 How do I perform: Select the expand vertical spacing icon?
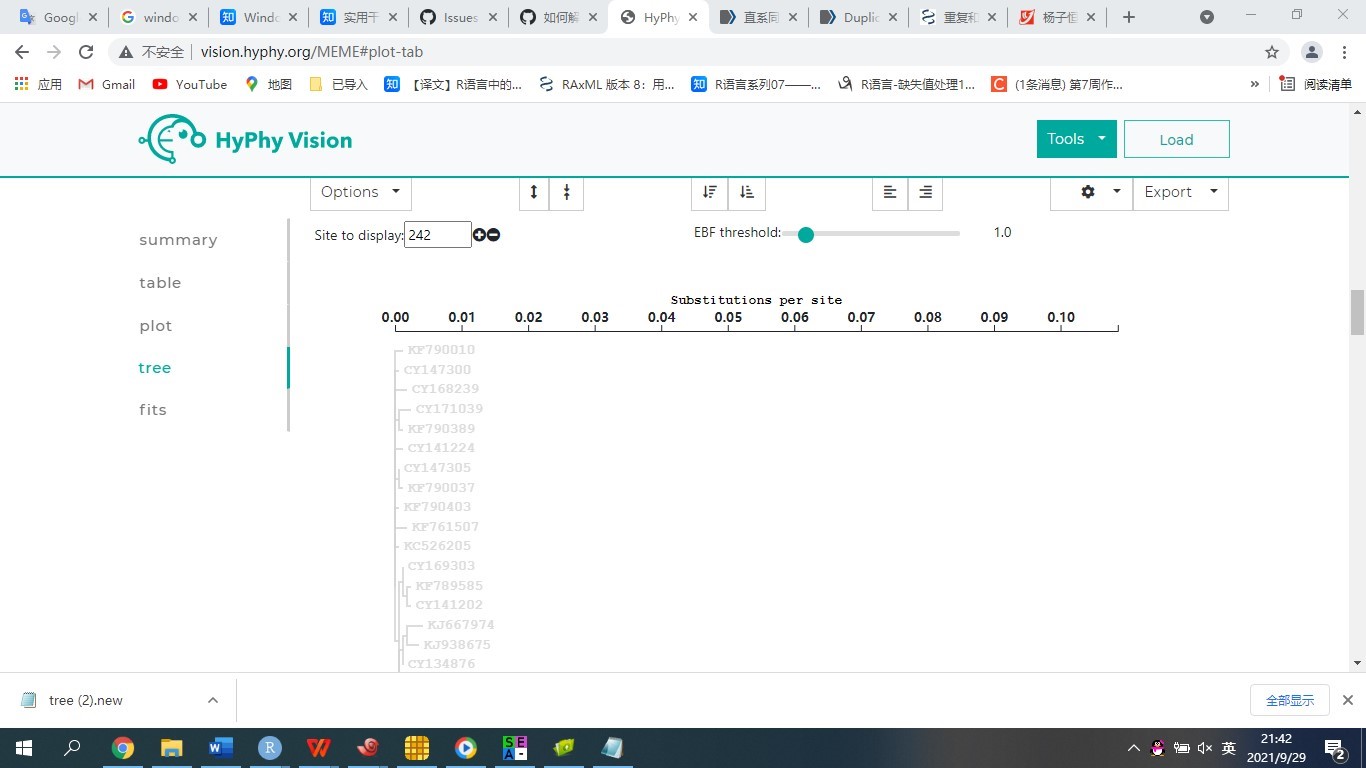[x=533, y=192]
